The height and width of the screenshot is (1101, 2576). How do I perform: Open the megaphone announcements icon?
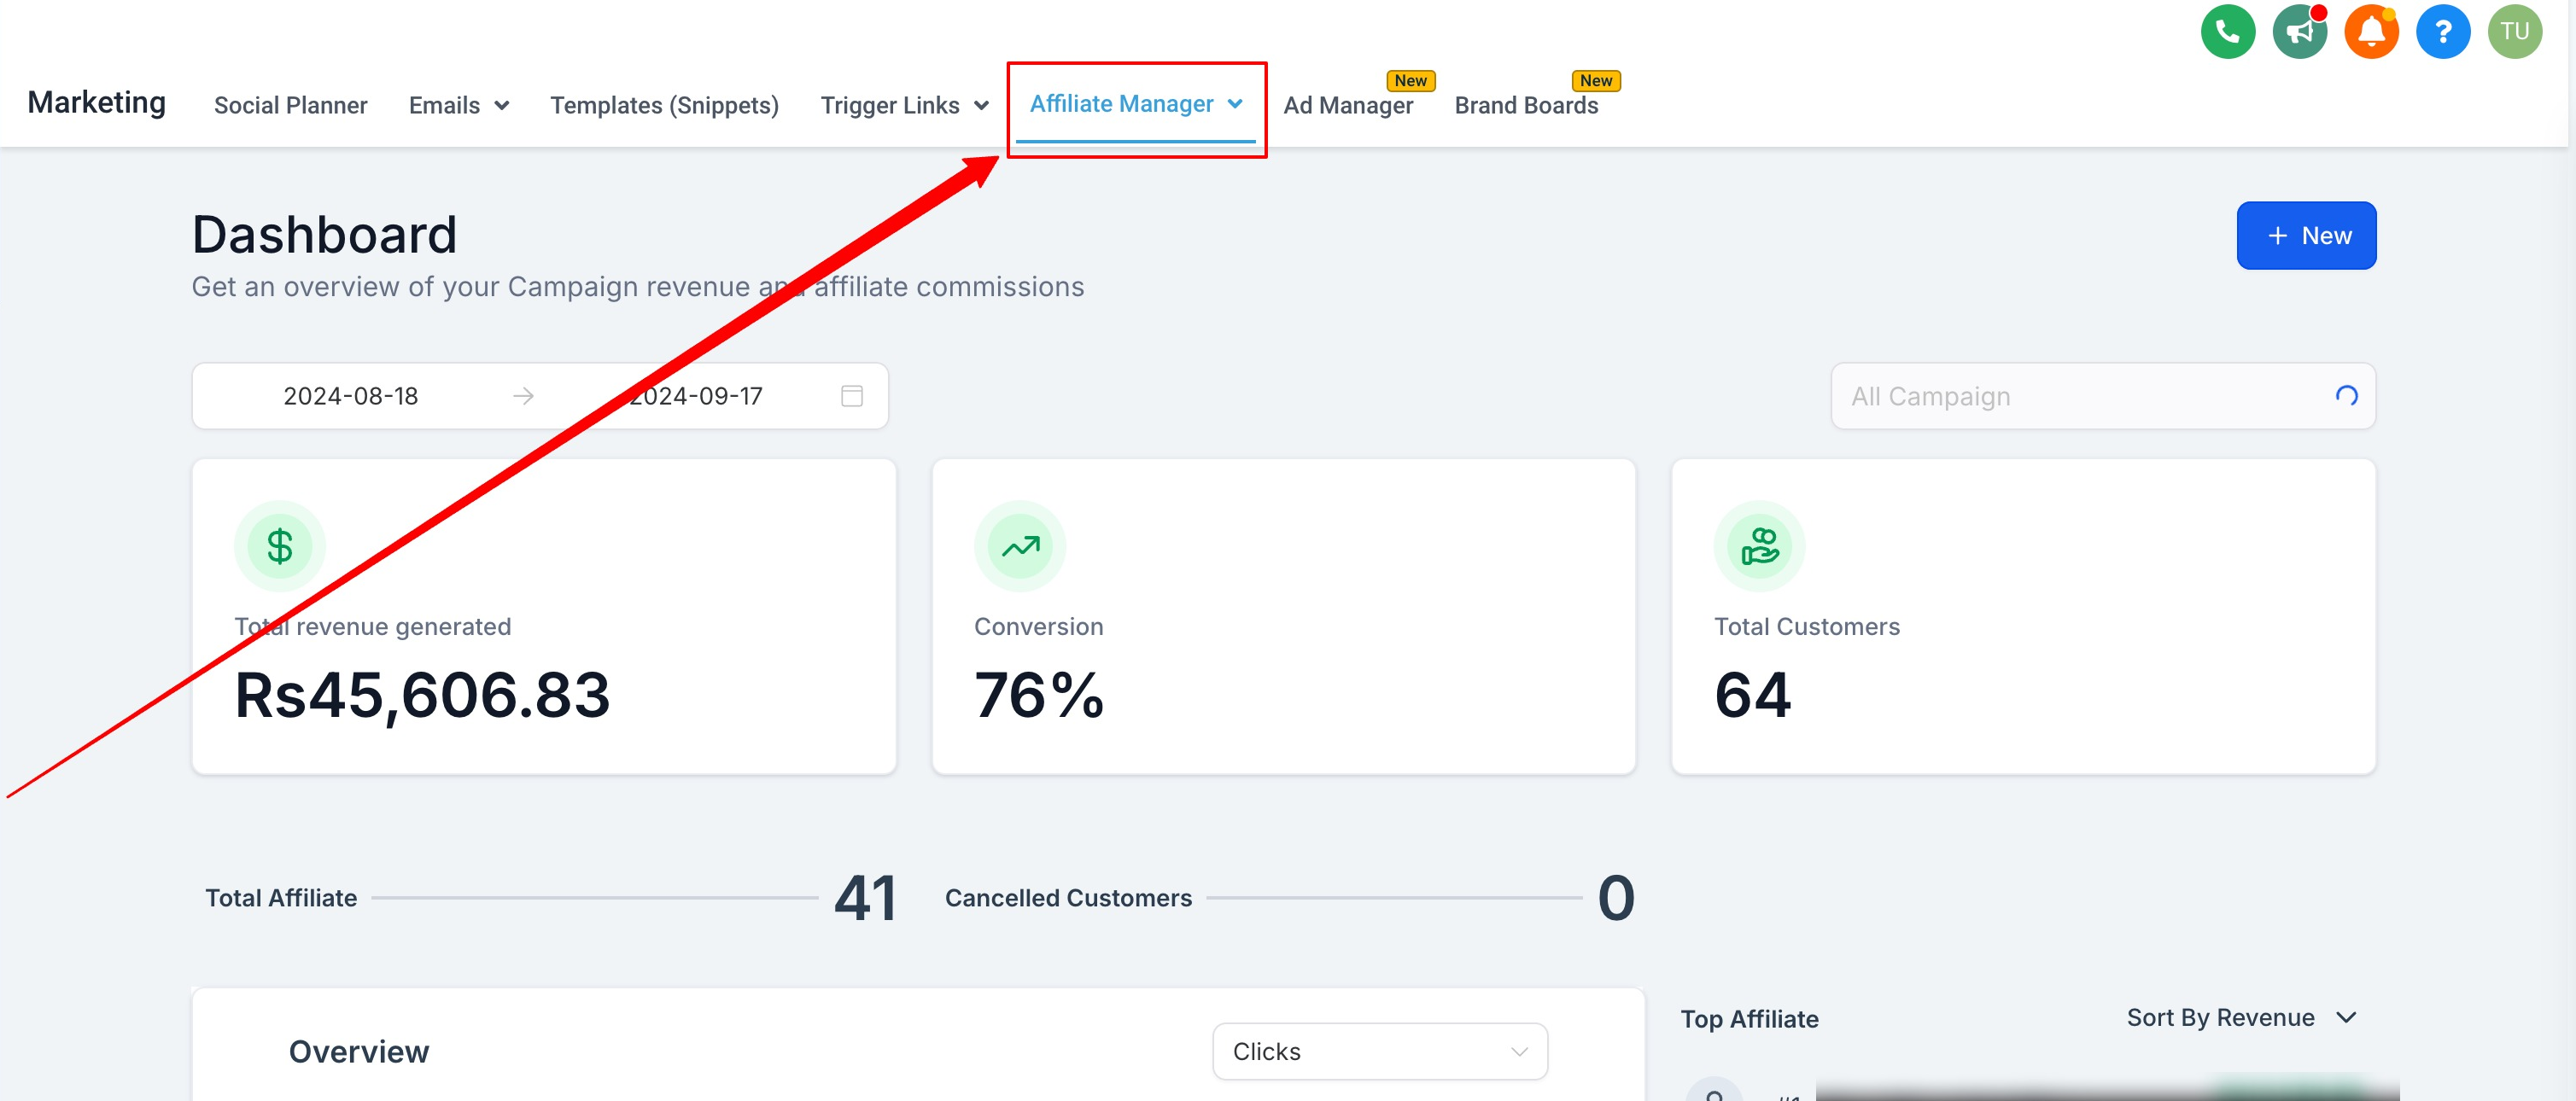click(x=2299, y=32)
